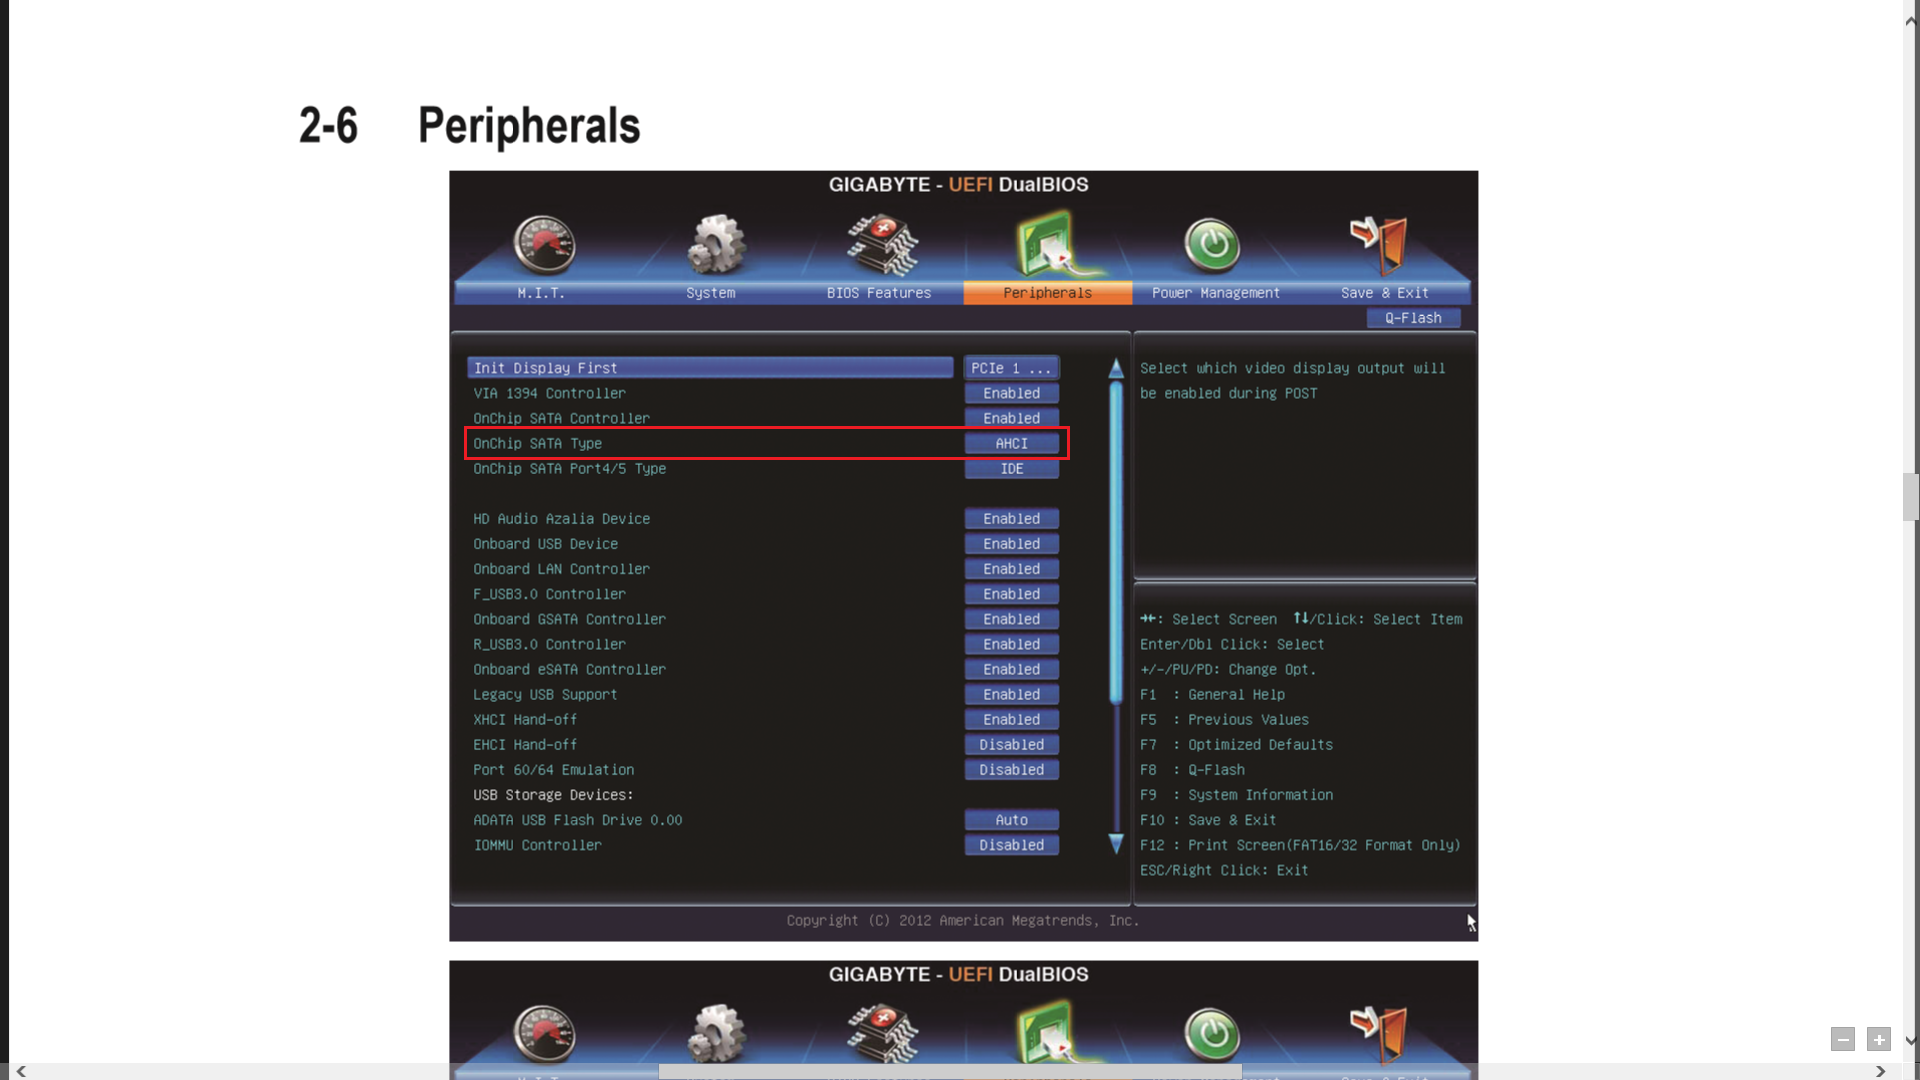1920x1080 pixels.
Task: Select the highlighted Peripherals tab label
Action: 1048,293
